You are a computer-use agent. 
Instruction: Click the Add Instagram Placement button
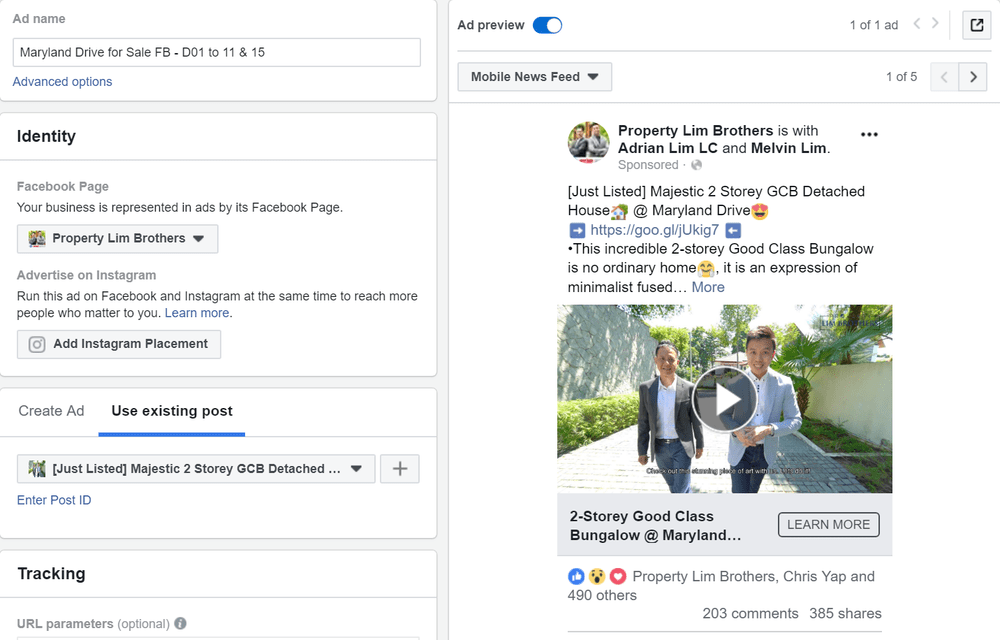coord(119,344)
